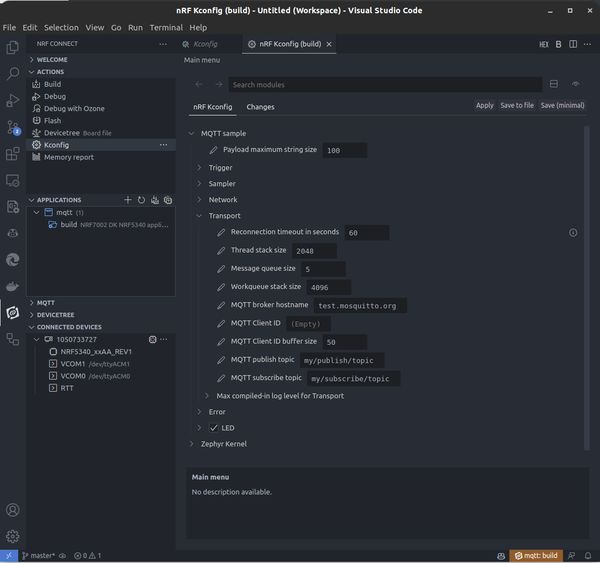Click the MQTT publish topic field
This screenshot has width=600, height=563.
342,361
